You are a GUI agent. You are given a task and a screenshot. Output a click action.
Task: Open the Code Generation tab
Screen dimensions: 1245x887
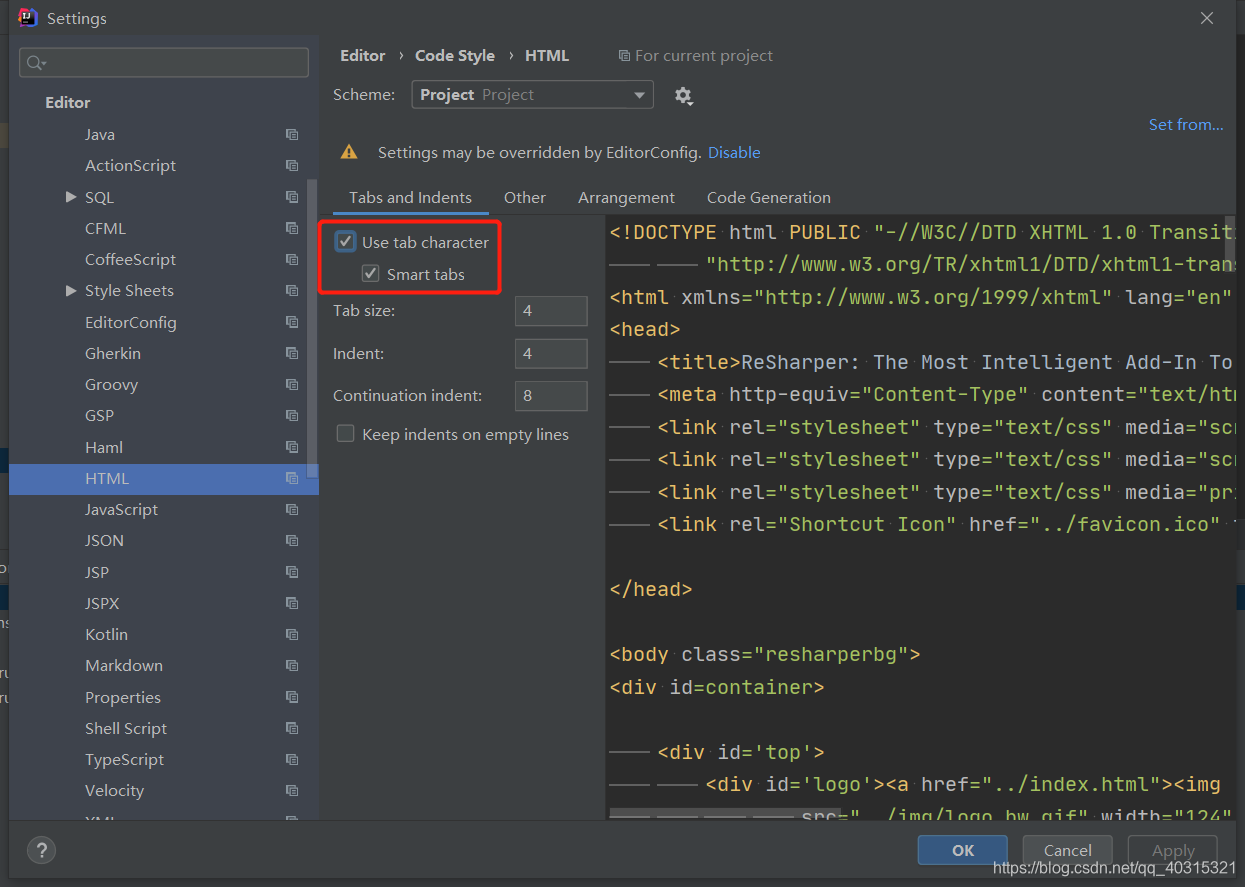769,198
